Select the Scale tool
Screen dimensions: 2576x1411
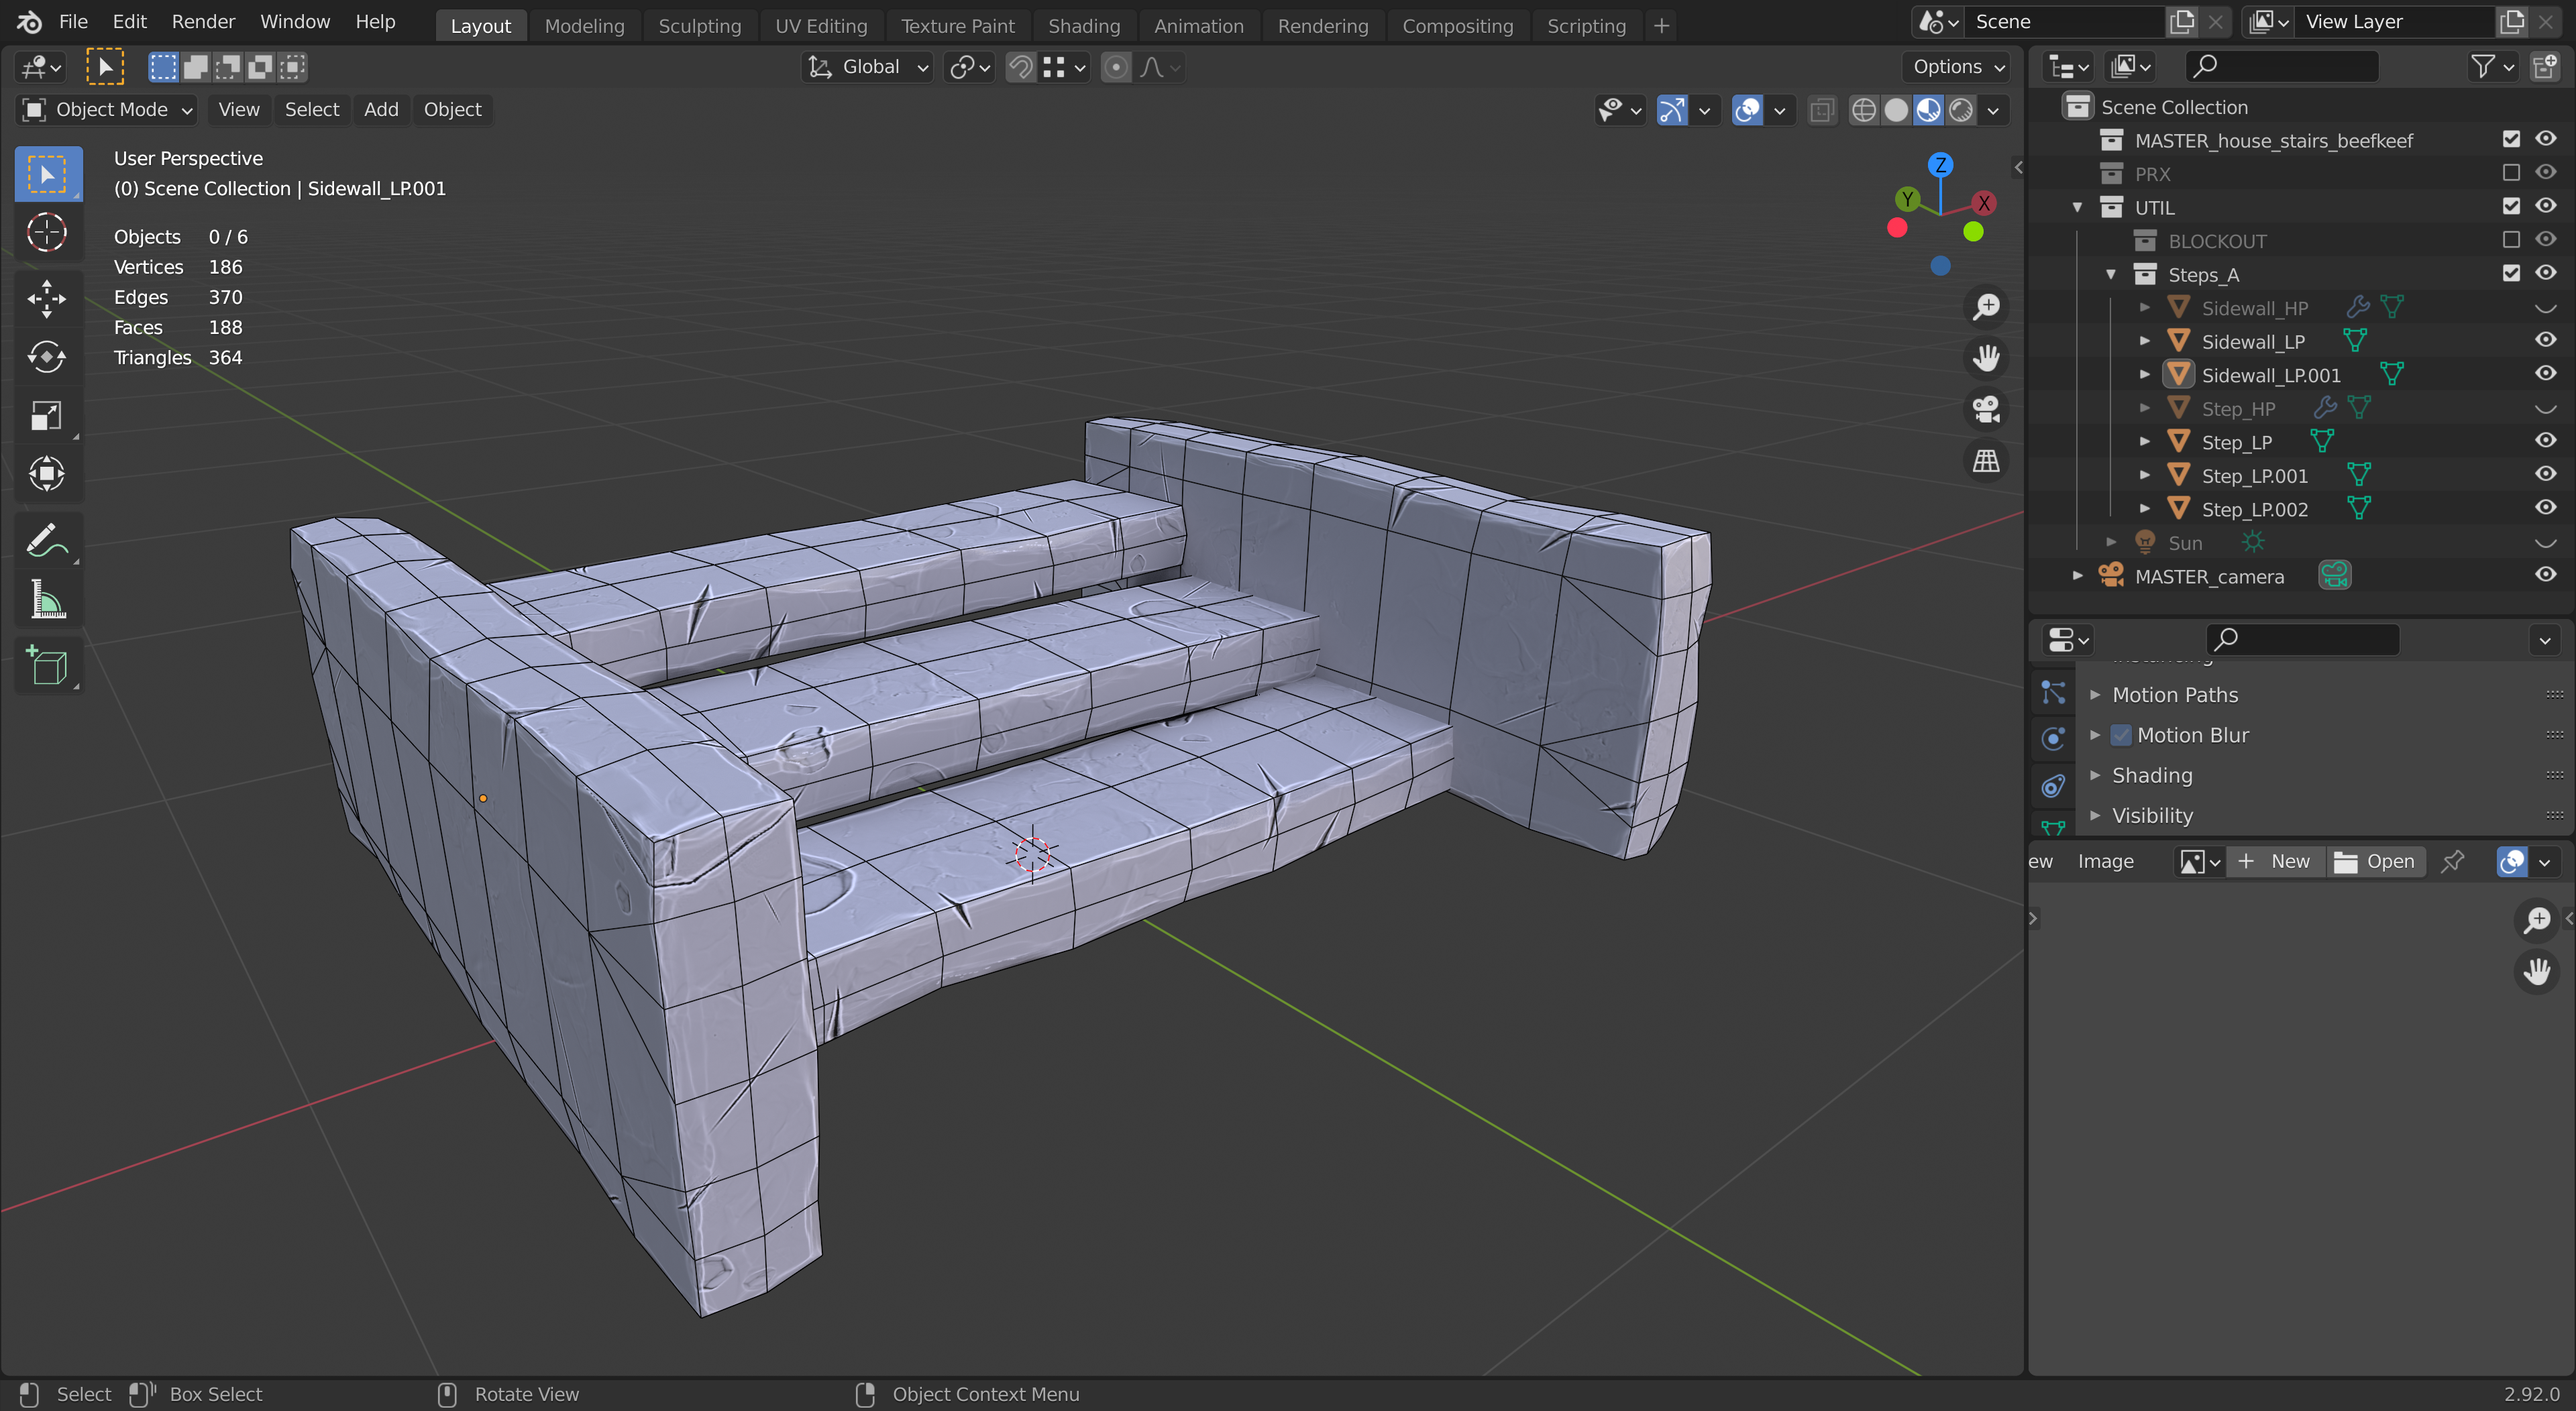click(46, 416)
